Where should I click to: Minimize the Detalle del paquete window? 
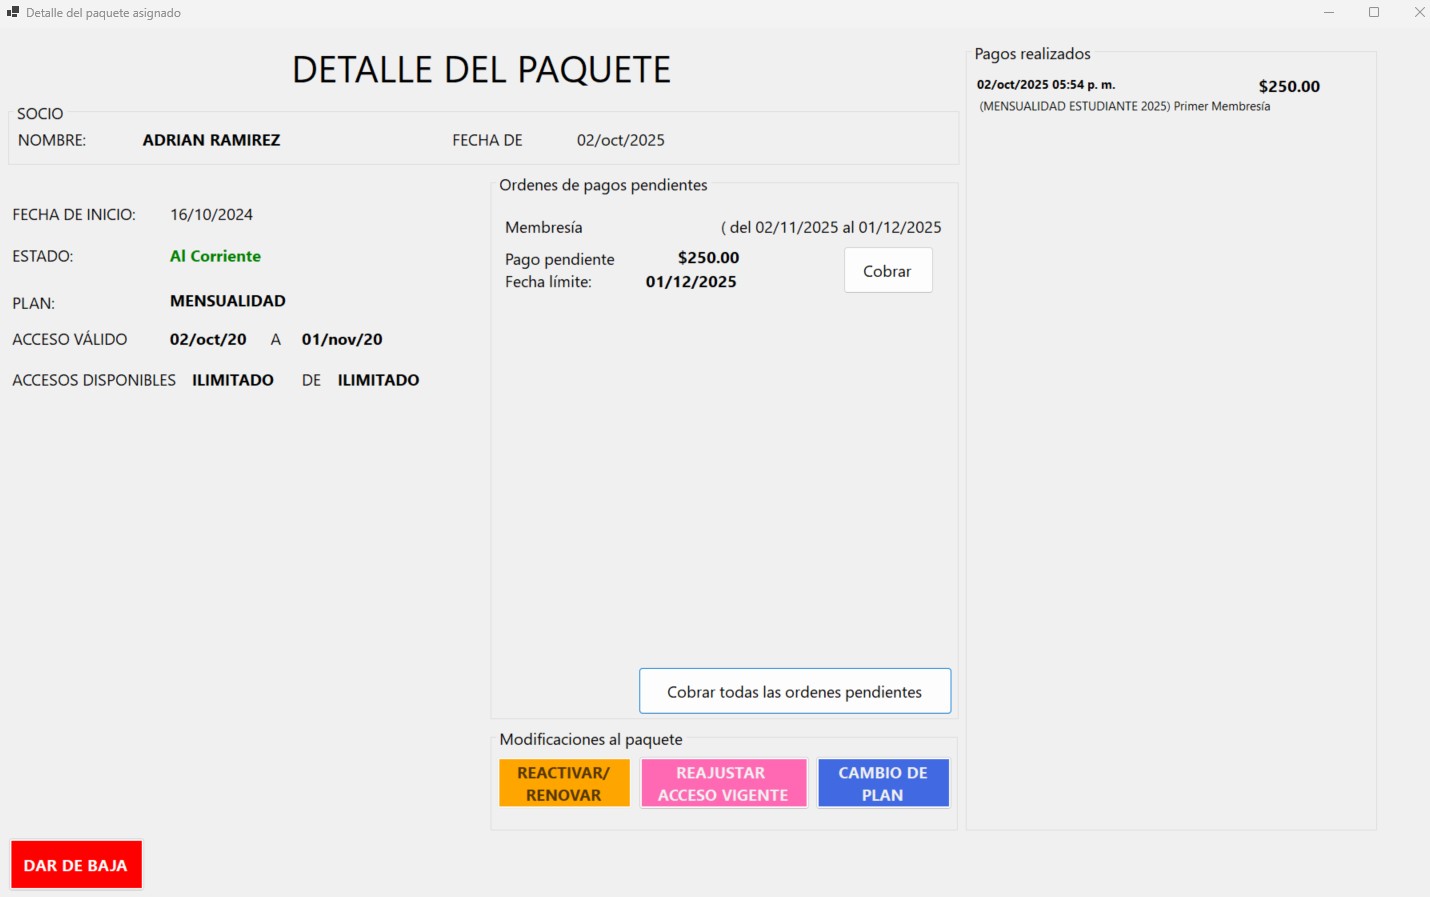click(1329, 13)
